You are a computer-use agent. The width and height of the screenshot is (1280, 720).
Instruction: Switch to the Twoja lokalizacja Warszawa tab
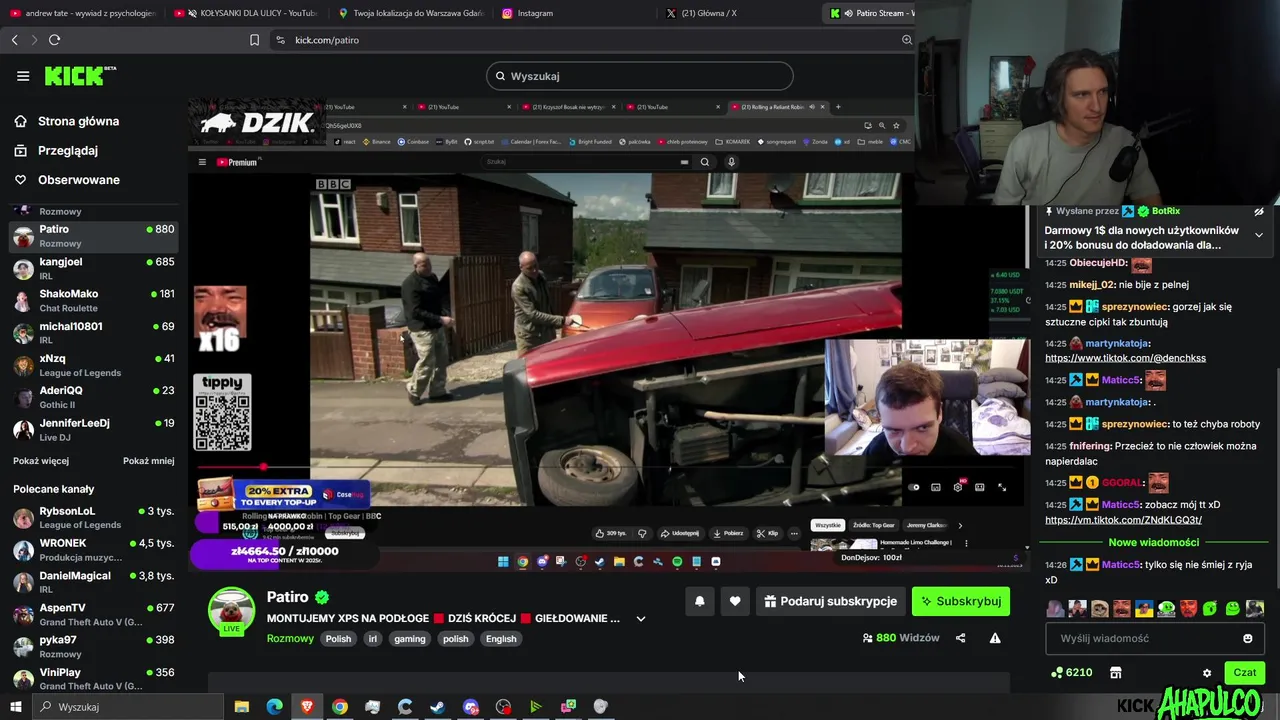(410, 13)
